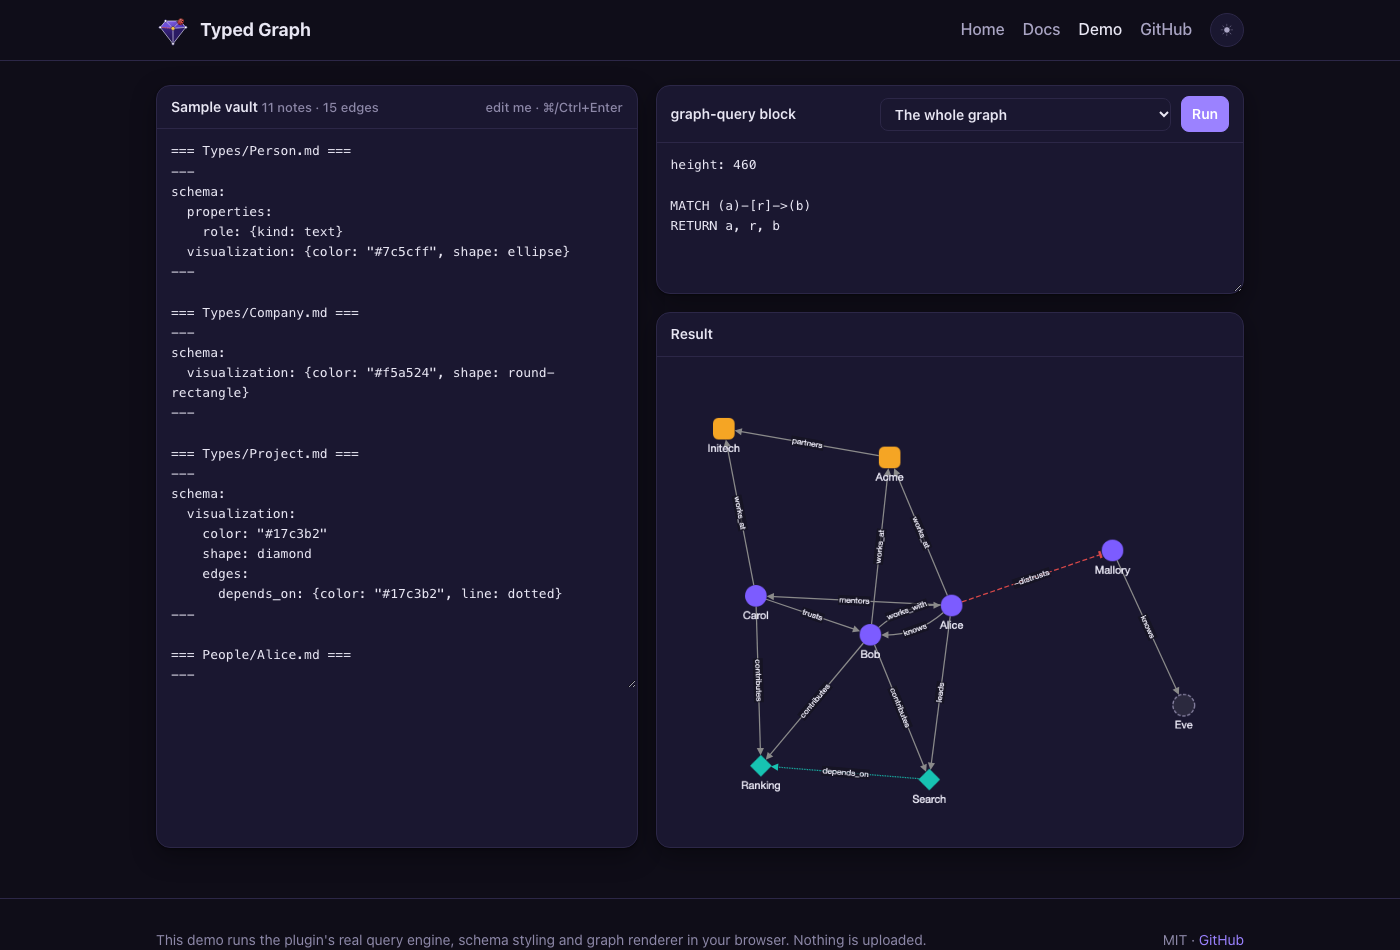
Task: Open the Docs nav item
Action: (1041, 30)
